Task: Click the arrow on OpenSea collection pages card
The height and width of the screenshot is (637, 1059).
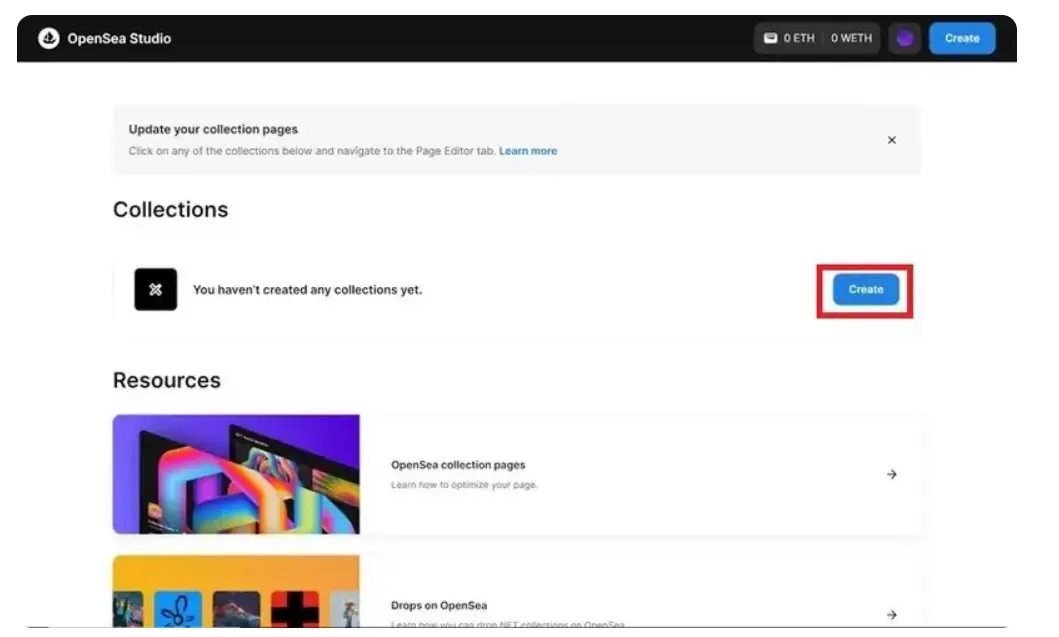Action: pyautogui.click(x=892, y=475)
